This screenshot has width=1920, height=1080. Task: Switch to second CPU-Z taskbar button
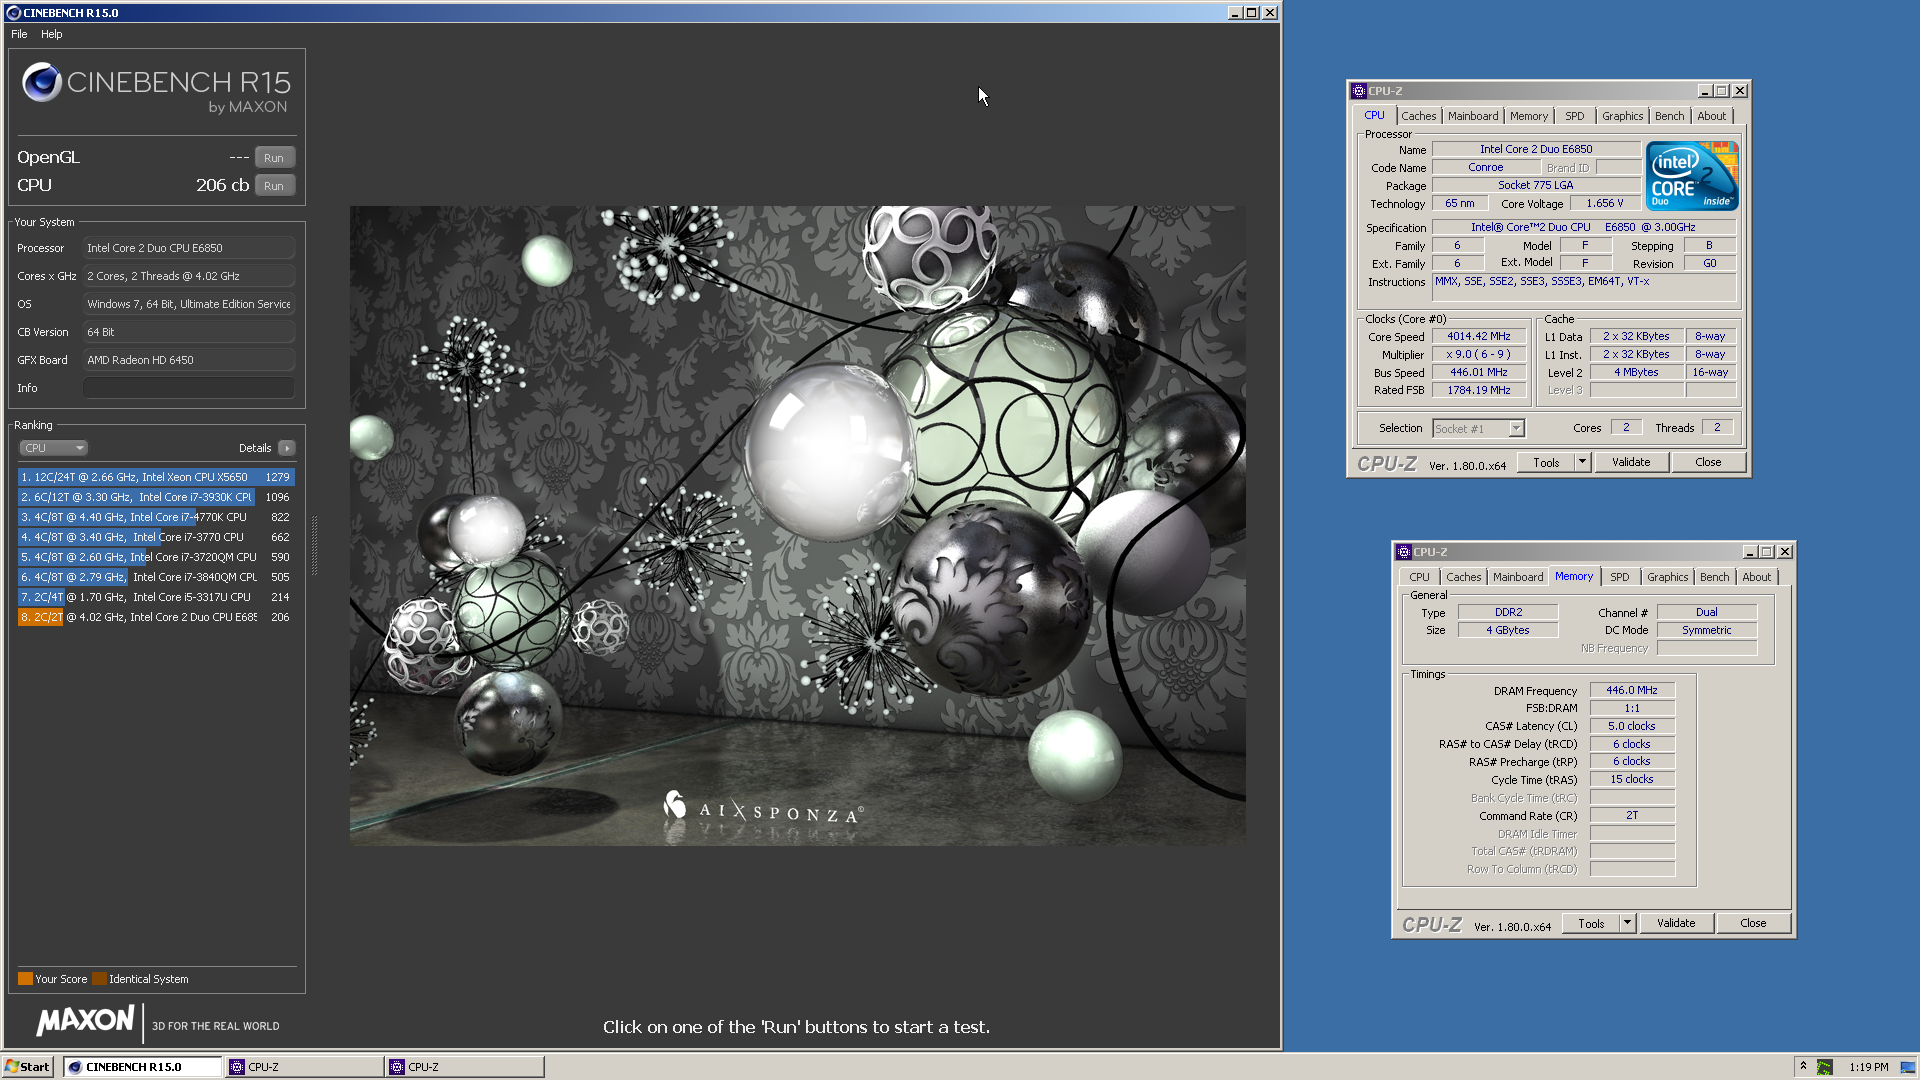click(x=465, y=1067)
